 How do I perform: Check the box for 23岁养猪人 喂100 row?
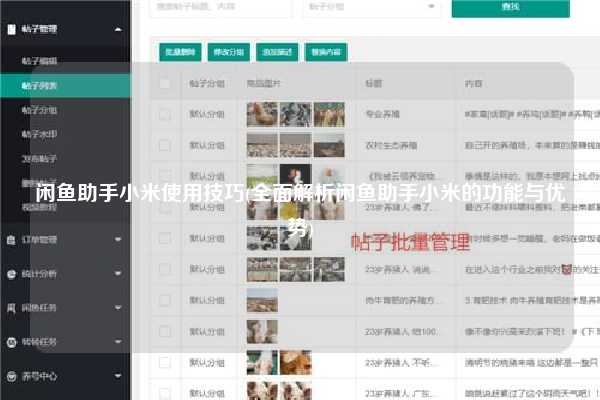point(165,331)
